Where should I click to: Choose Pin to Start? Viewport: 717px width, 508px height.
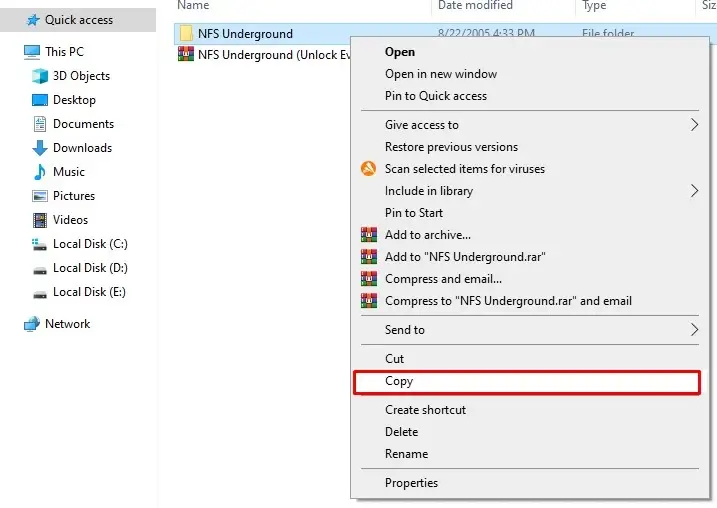(x=530, y=213)
